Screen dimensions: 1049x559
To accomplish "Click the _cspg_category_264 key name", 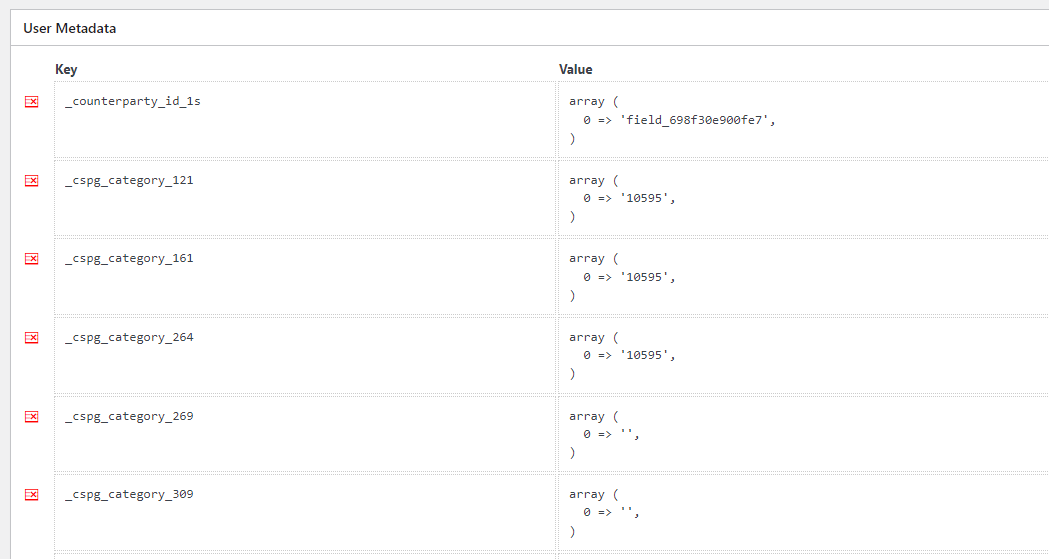I will (129, 338).
